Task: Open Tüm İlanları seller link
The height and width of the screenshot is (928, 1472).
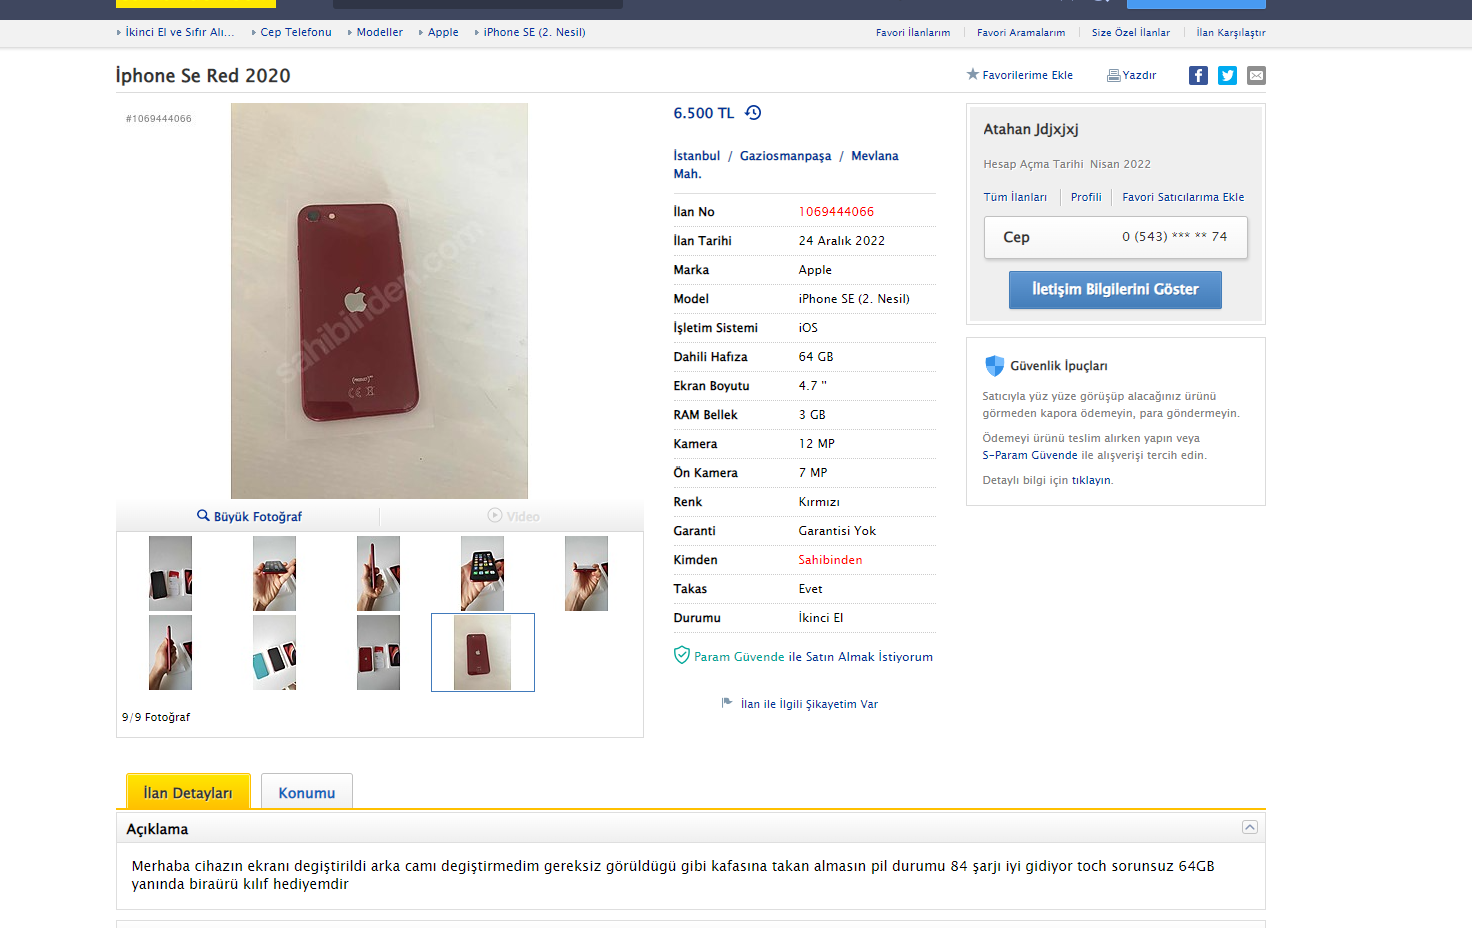Action: pyautogui.click(x=1015, y=197)
